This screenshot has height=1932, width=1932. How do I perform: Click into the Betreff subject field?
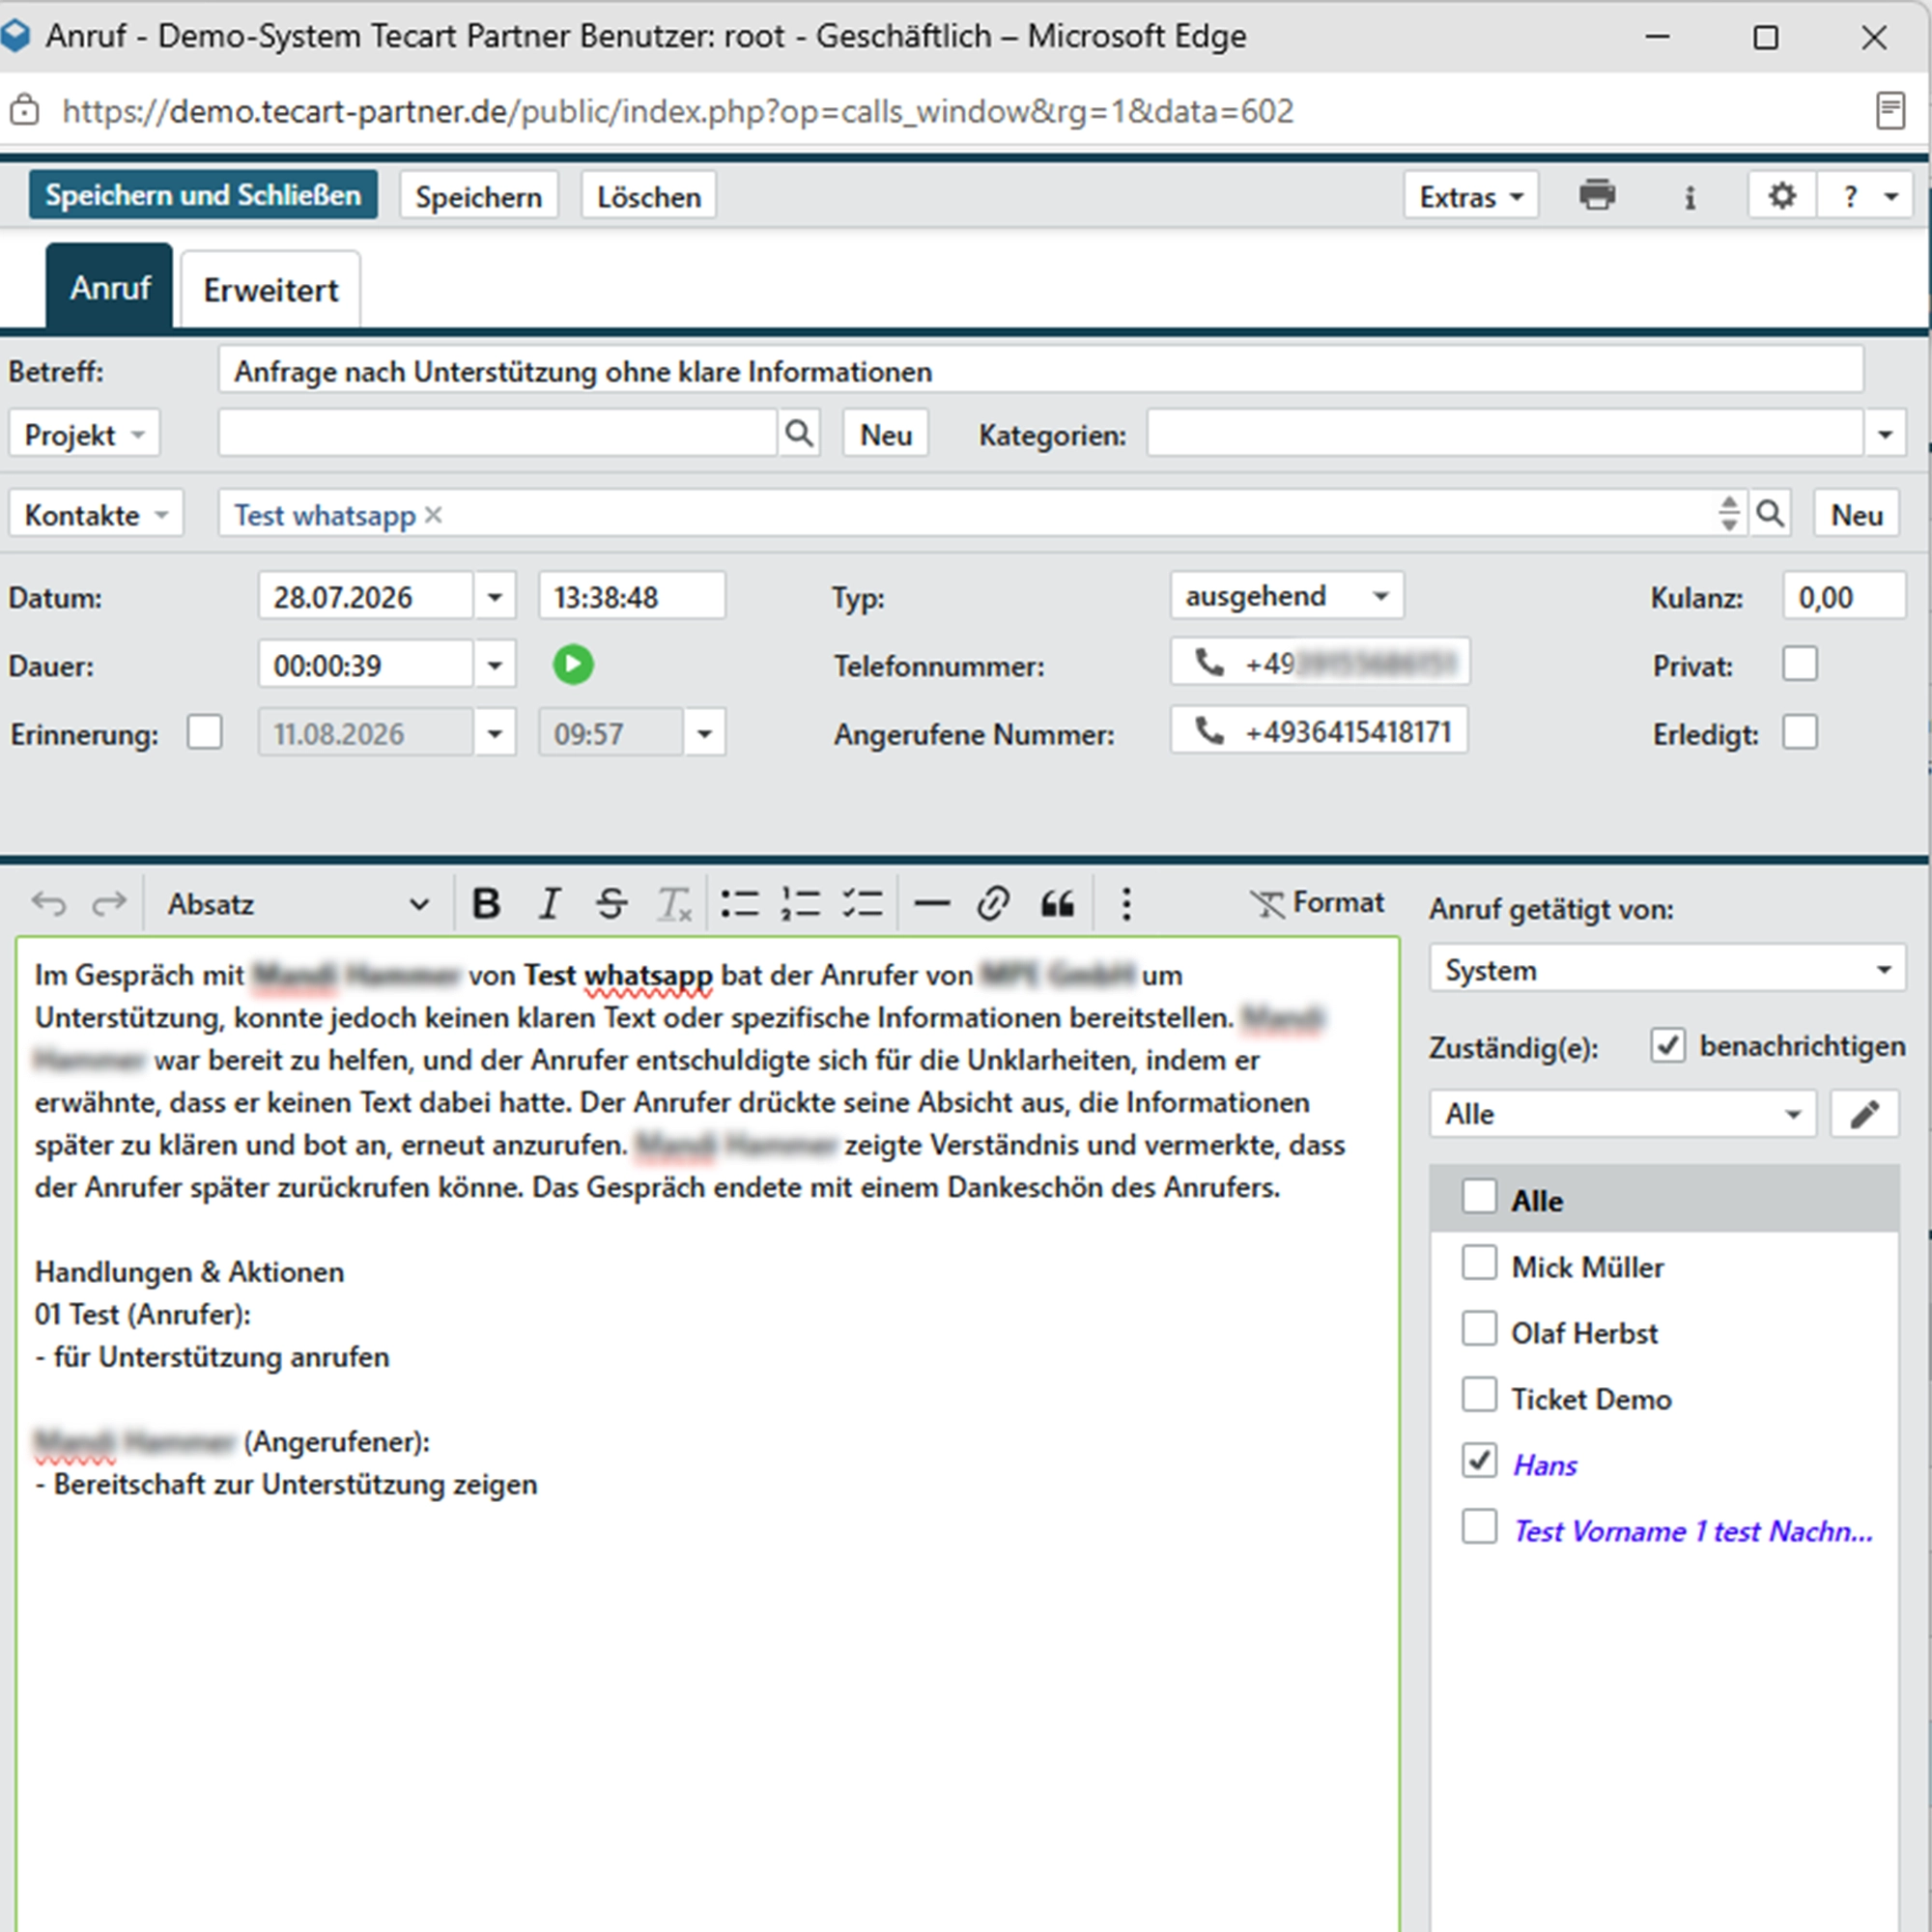coord(1040,371)
